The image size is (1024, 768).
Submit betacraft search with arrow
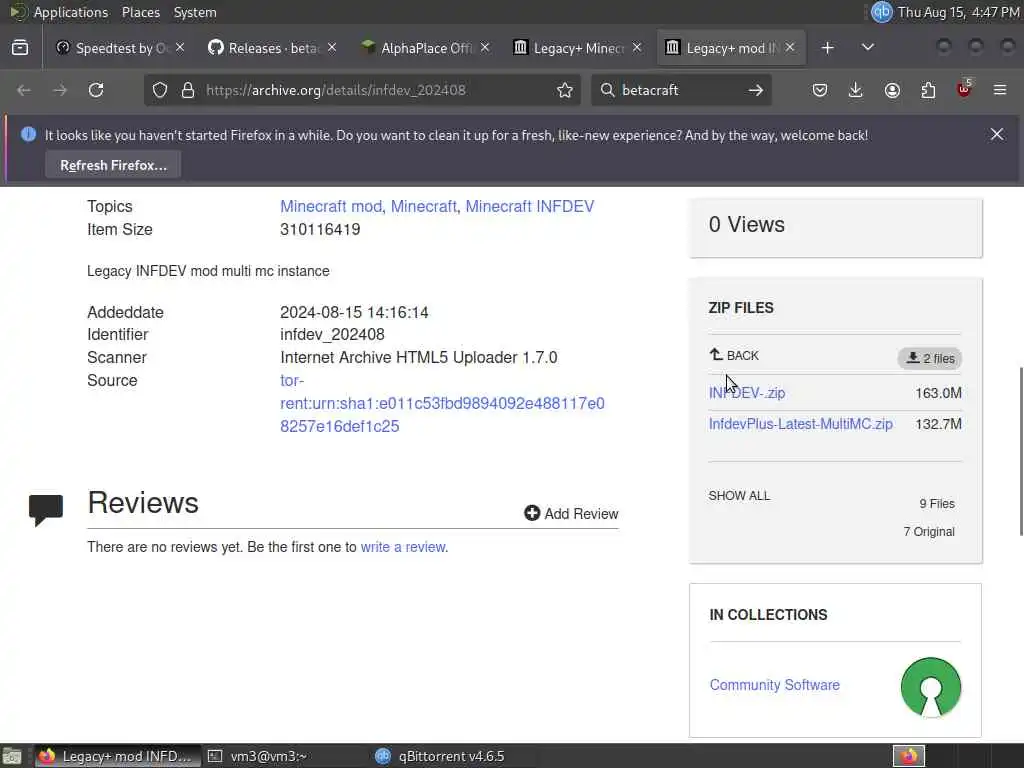[x=756, y=90]
